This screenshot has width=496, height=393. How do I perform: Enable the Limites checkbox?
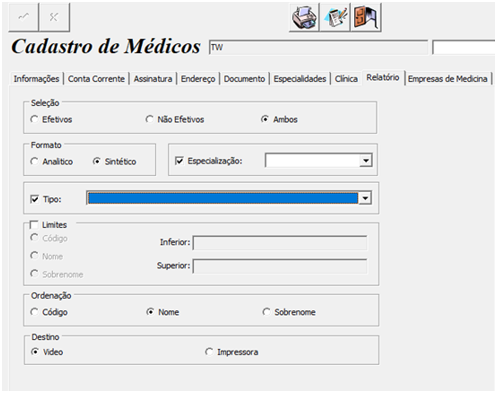pyautogui.click(x=34, y=225)
